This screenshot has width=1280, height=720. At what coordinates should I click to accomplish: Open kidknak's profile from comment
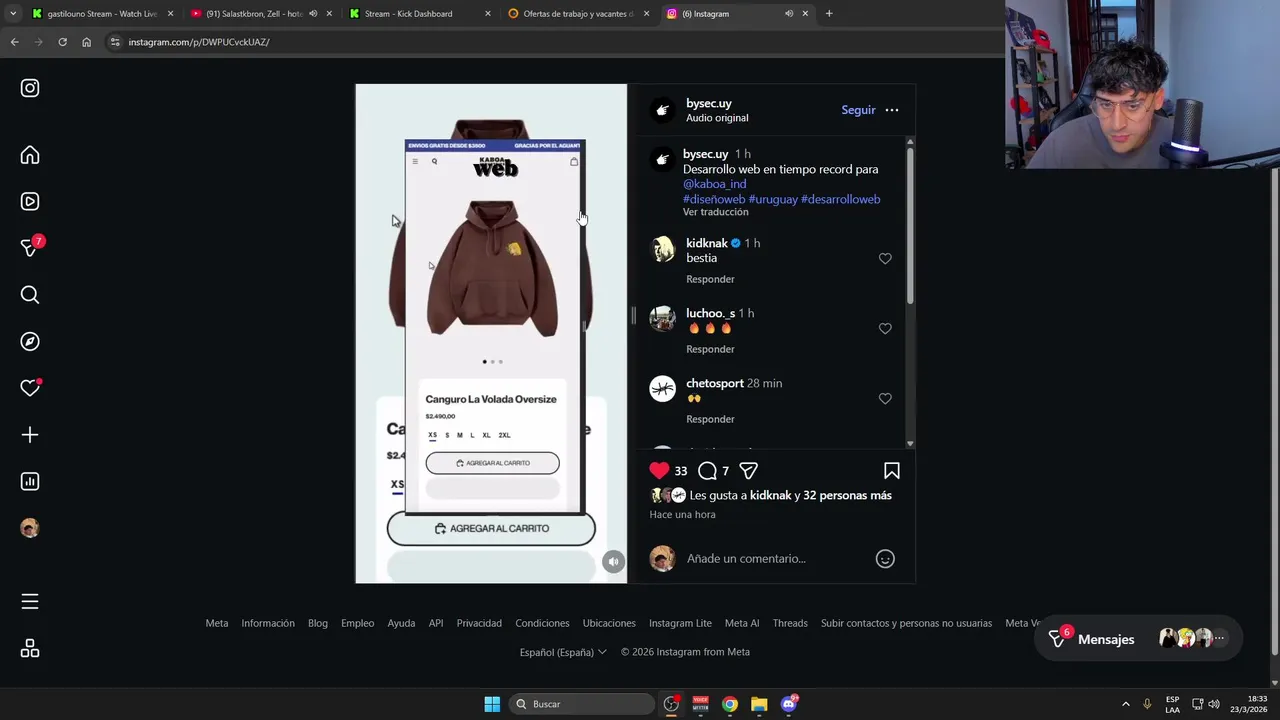[707, 243]
